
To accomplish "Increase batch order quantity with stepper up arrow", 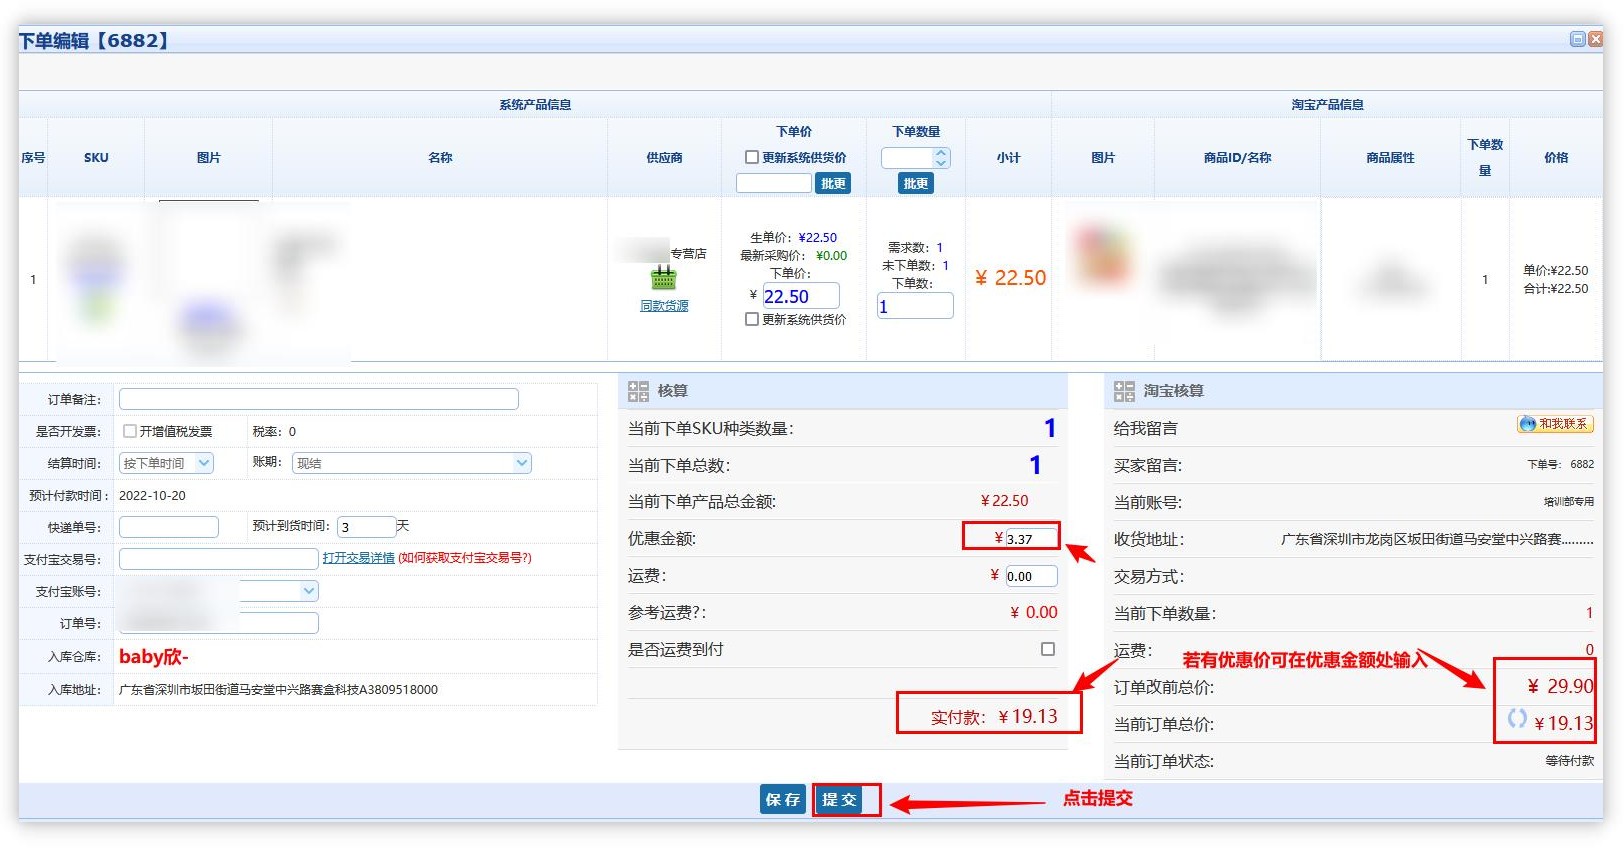I will (941, 153).
